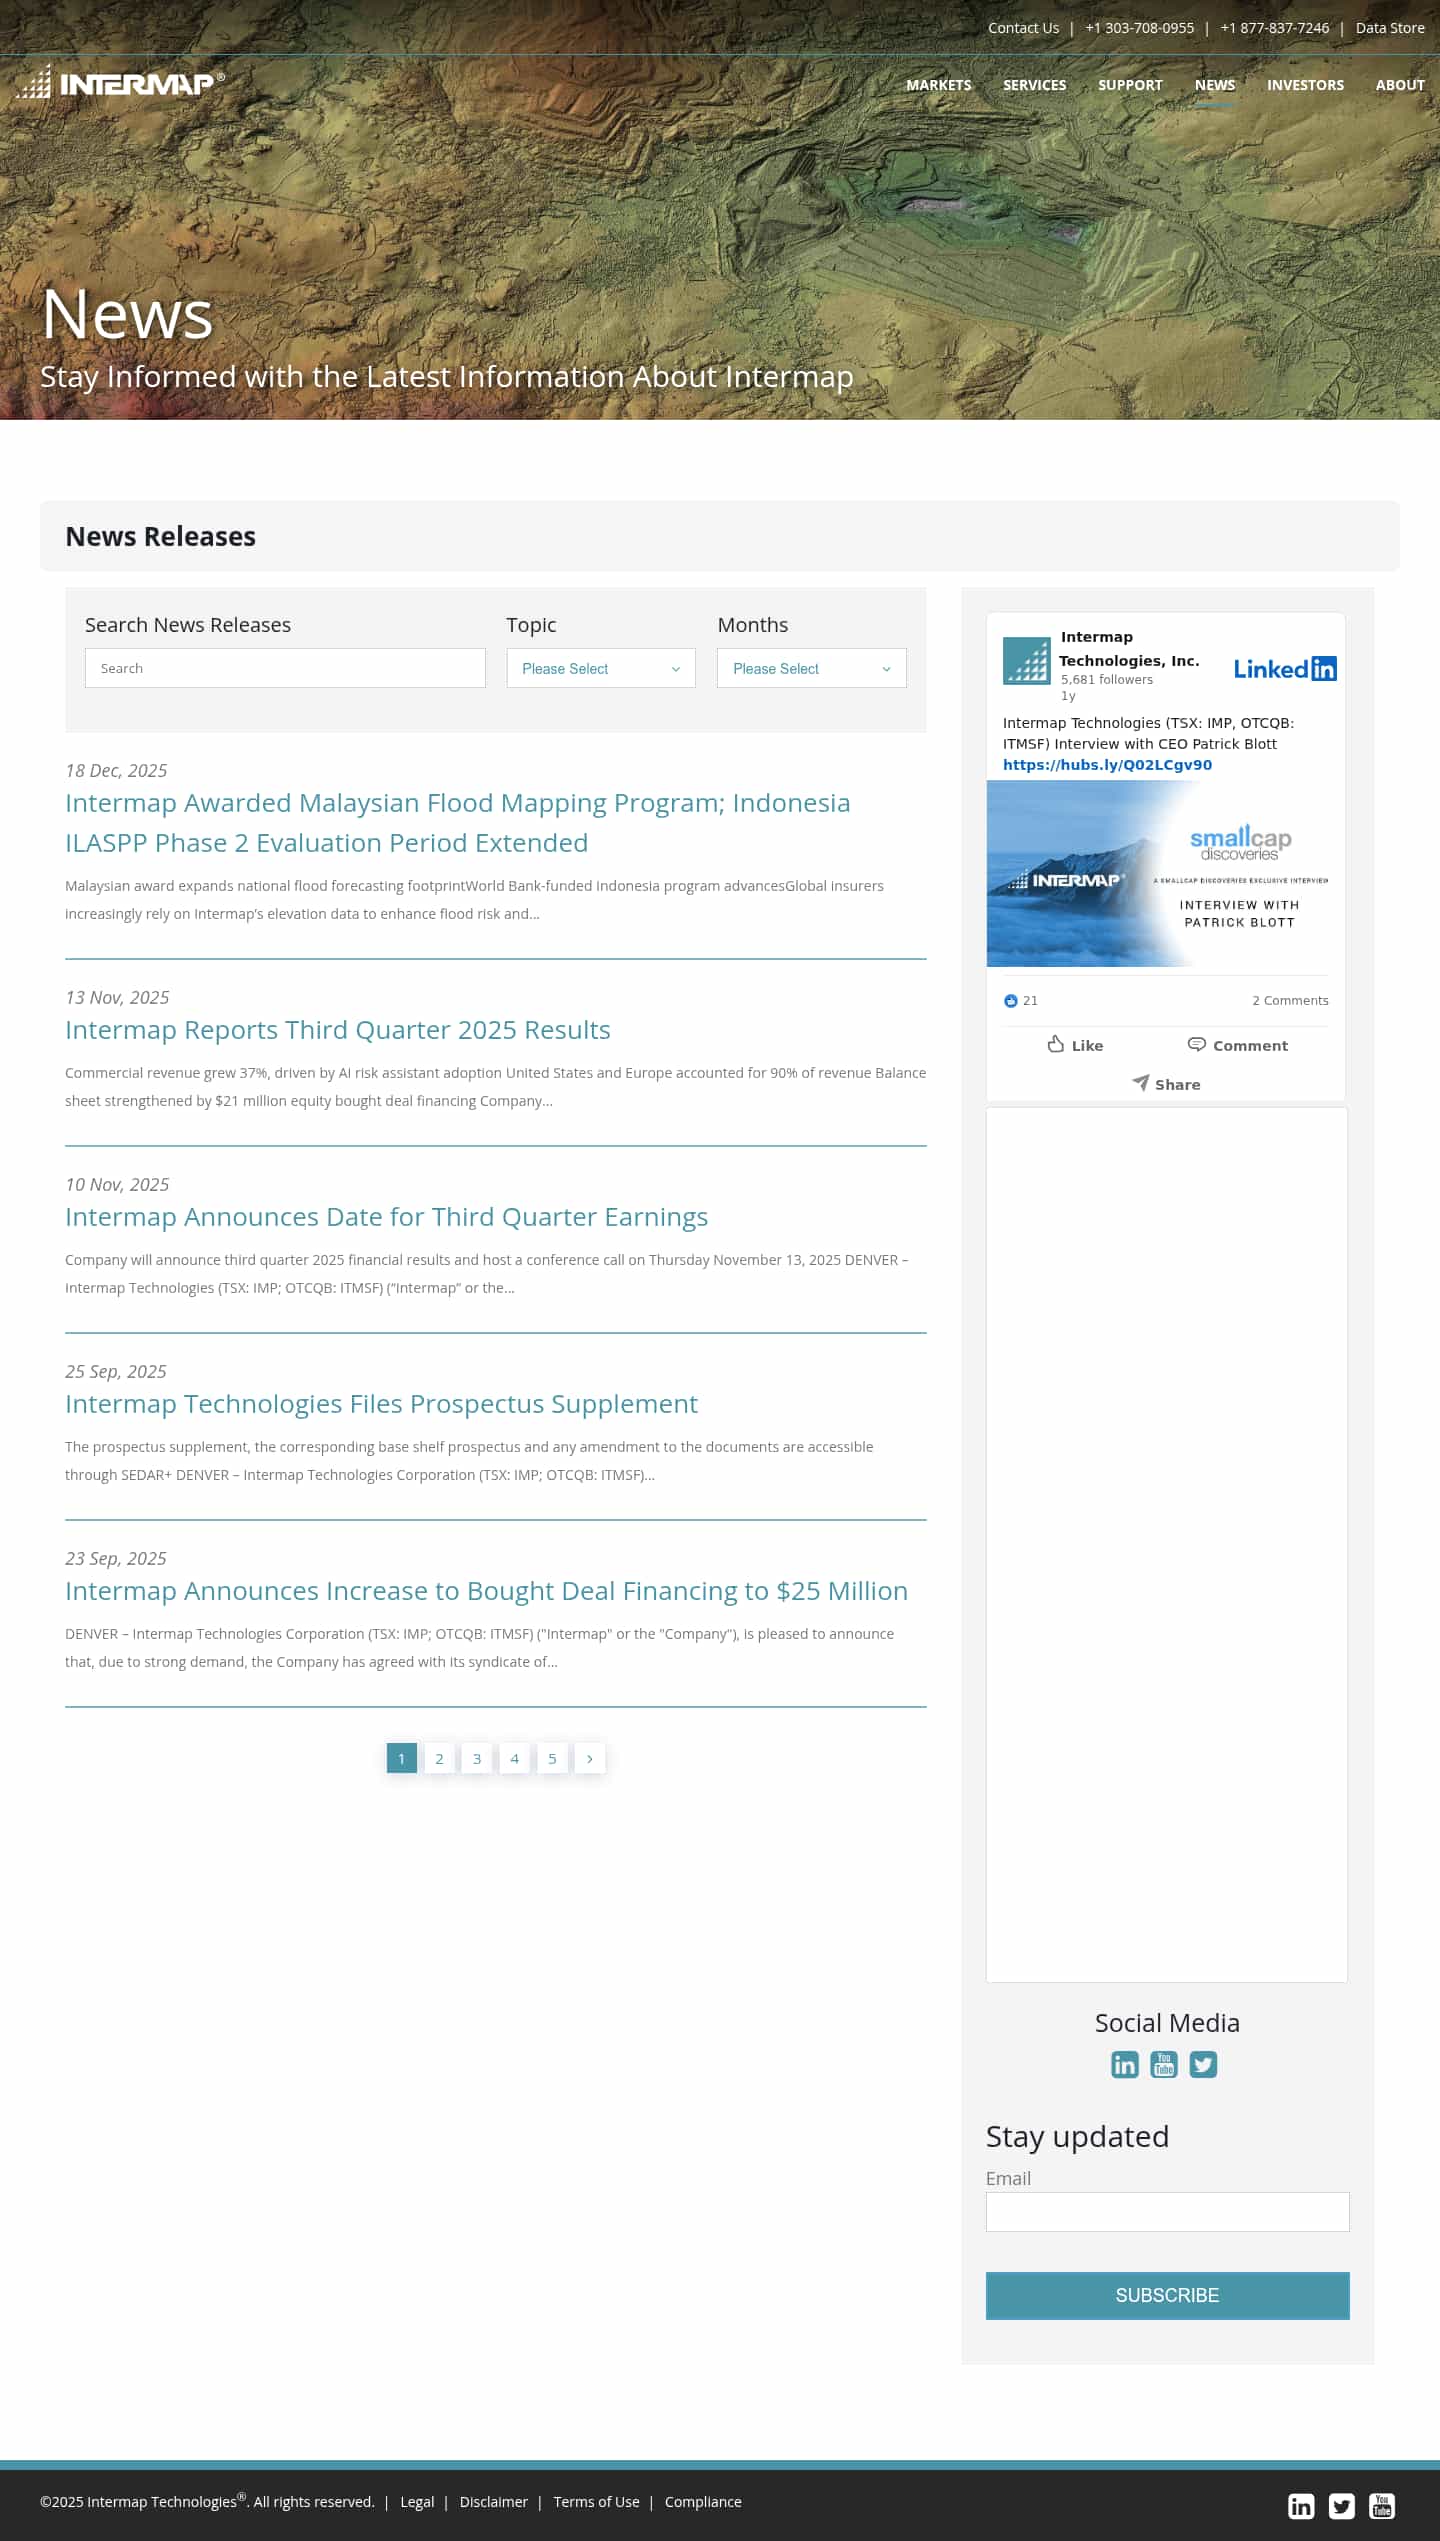This screenshot has height=2541, width=1440.
Task: Click the LinkedIn logo in embedded post
Action: click(1285, 669)
